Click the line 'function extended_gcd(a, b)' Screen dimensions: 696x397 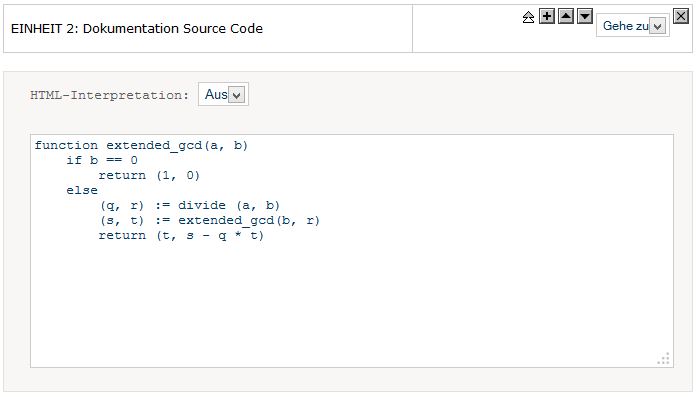coord(141,146)
